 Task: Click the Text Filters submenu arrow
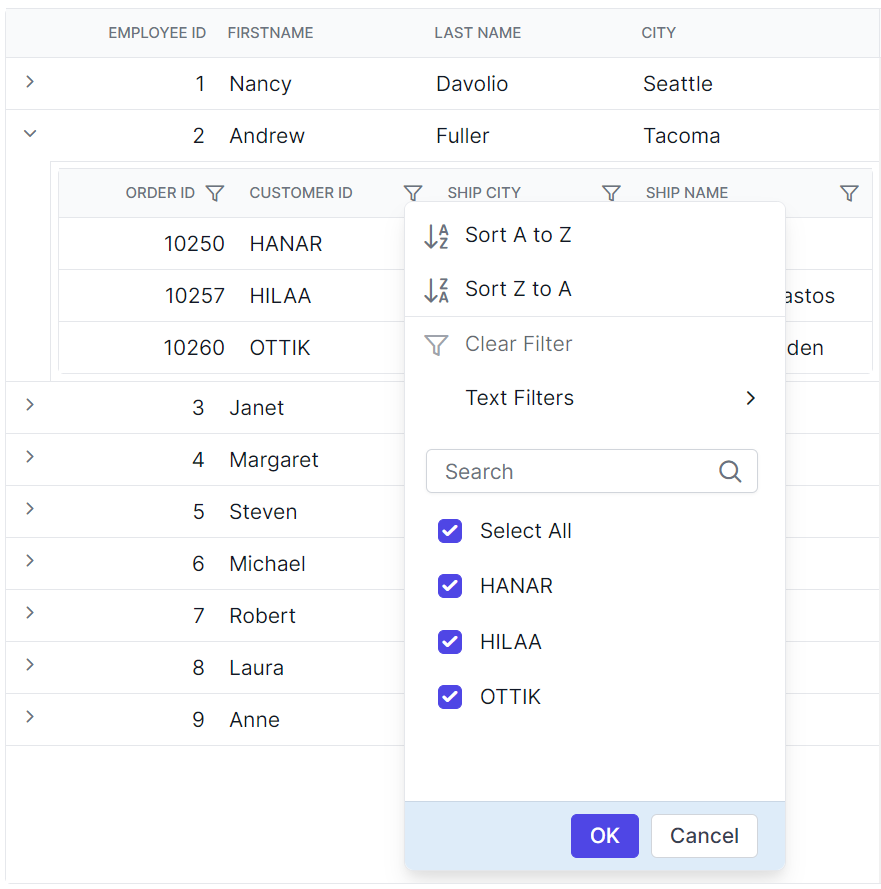(x=751, y=399)
